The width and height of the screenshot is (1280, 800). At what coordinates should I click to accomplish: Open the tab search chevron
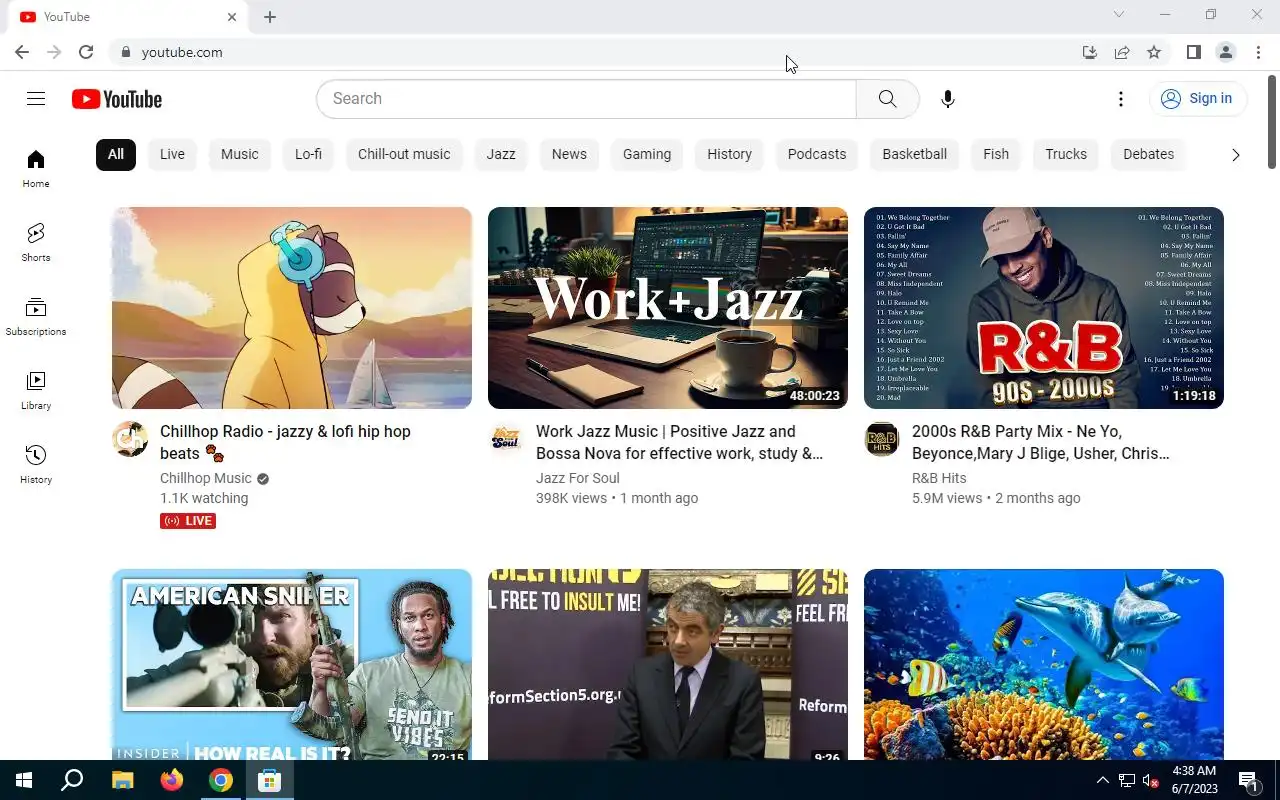pos(1119,14)
